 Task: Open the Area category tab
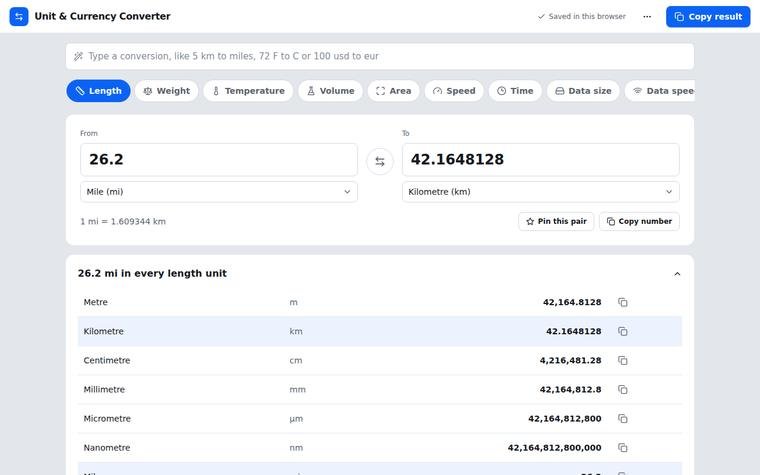(x=393, y=91)
